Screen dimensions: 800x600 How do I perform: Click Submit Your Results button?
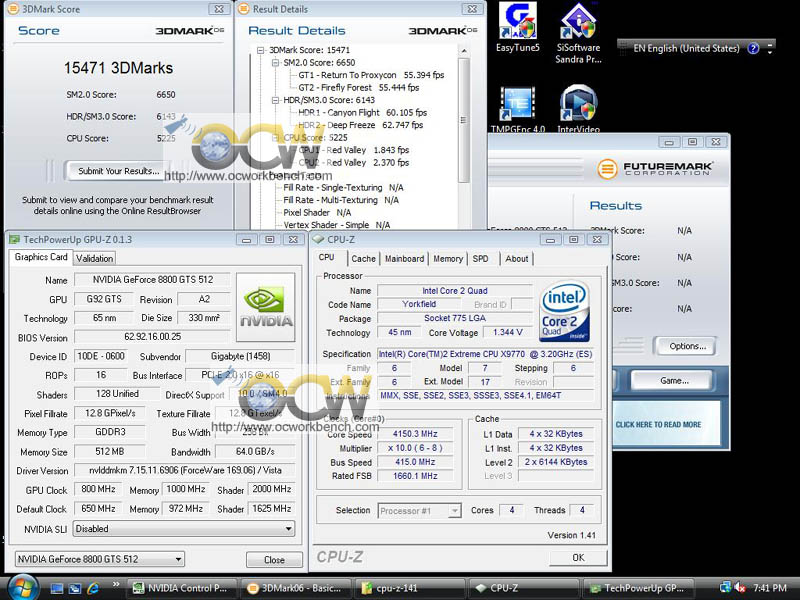[x=118, y=171]
